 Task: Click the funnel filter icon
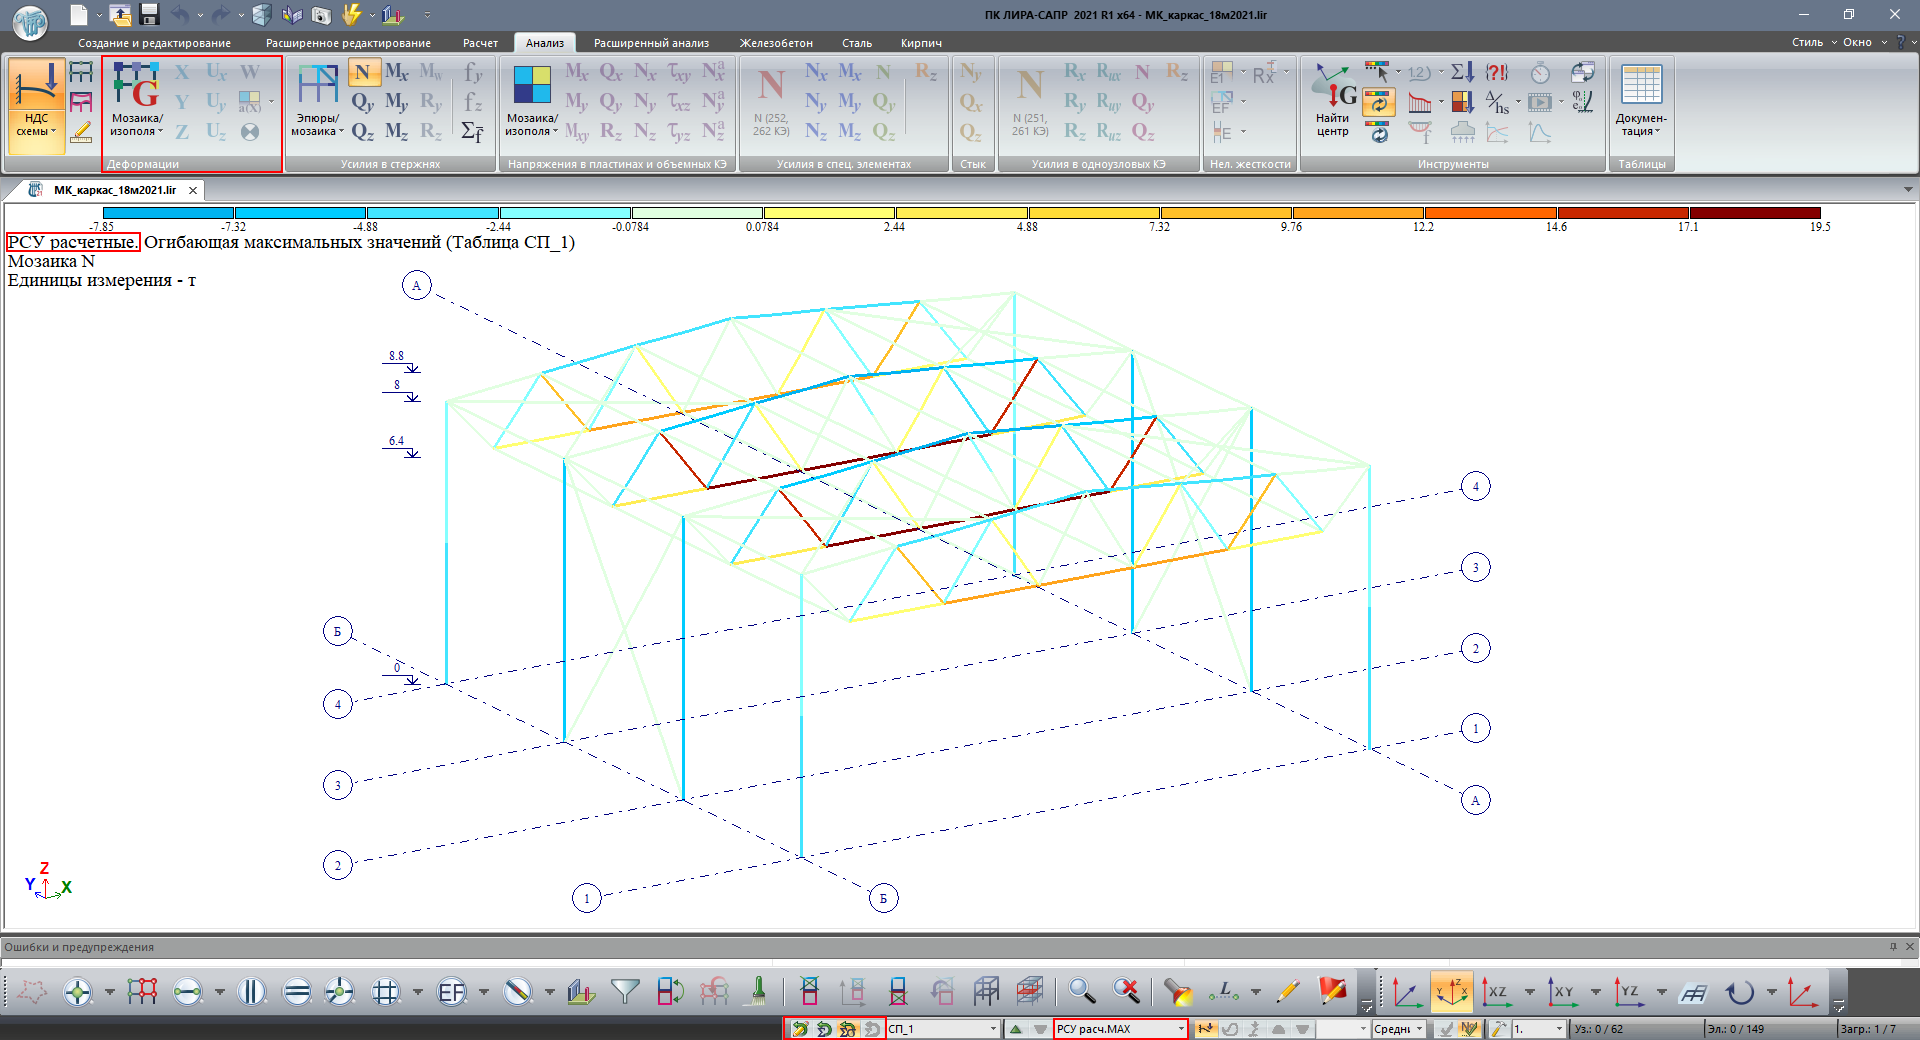click(x=625, y=991)
